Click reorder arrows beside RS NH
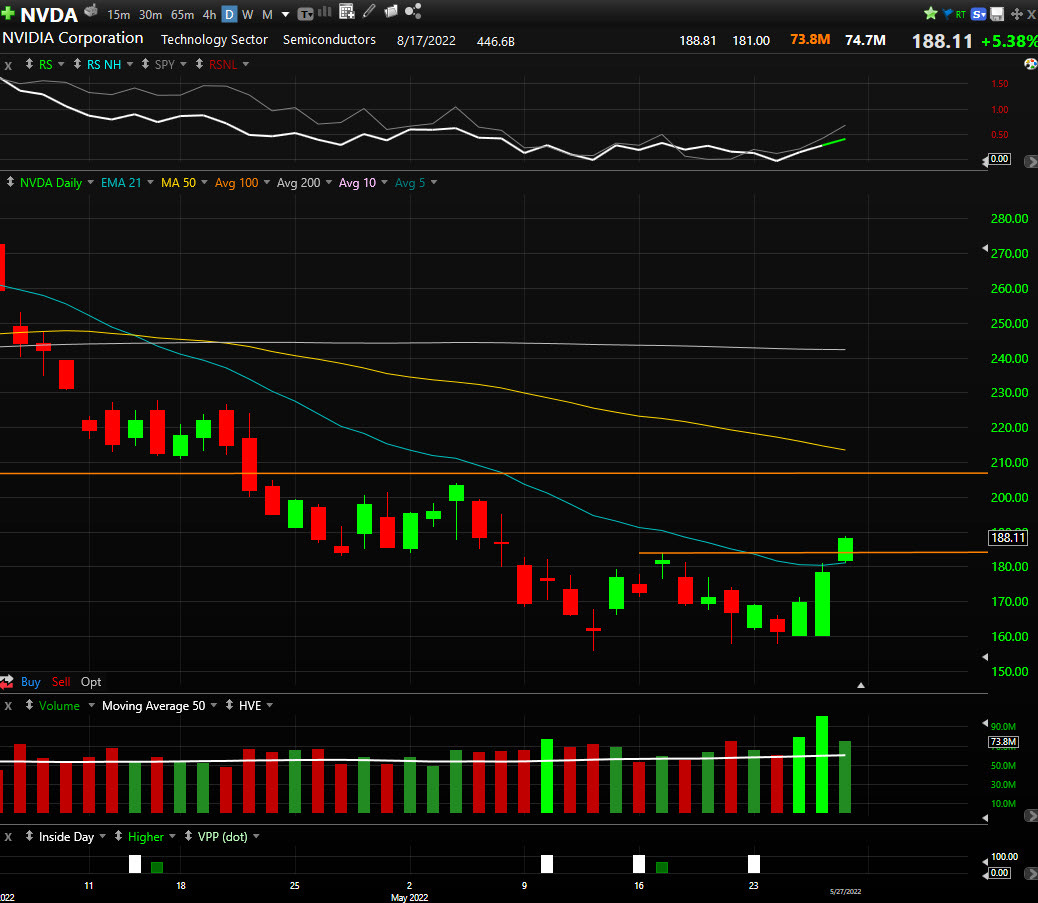The width and height of the screenshot is (1038, 903). [x=77, y=64]
